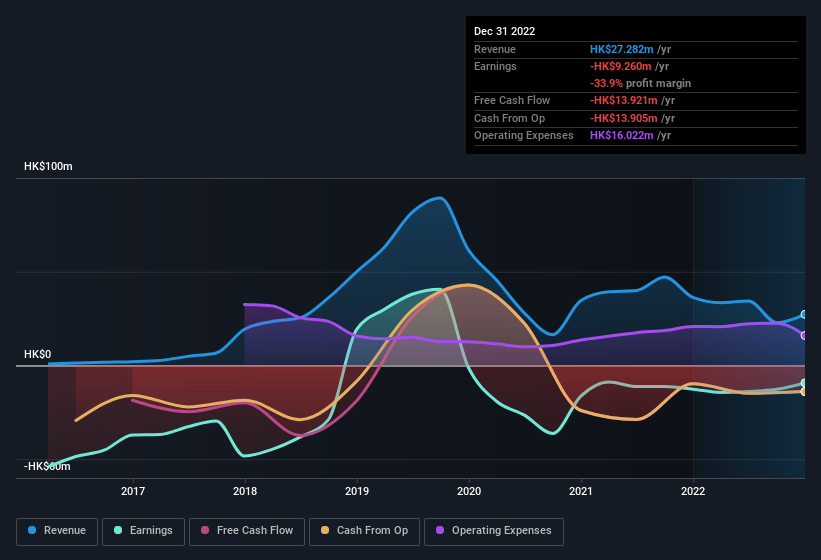Click the -HK$13.905m cash from op value
The width and height of the screenshot is (821, 560).
(x=624, y=118)
